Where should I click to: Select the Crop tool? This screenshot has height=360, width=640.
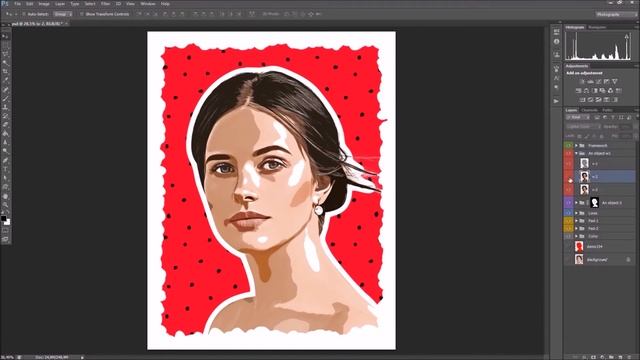tap(5, 71)
